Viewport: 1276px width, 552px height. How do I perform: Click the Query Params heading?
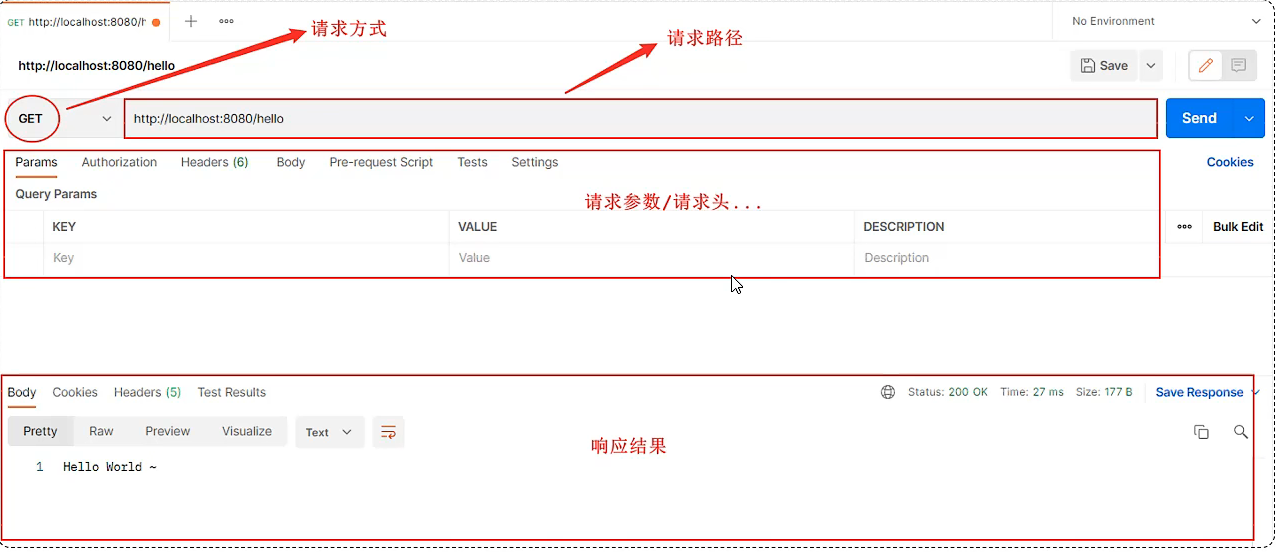coord(56,194)
